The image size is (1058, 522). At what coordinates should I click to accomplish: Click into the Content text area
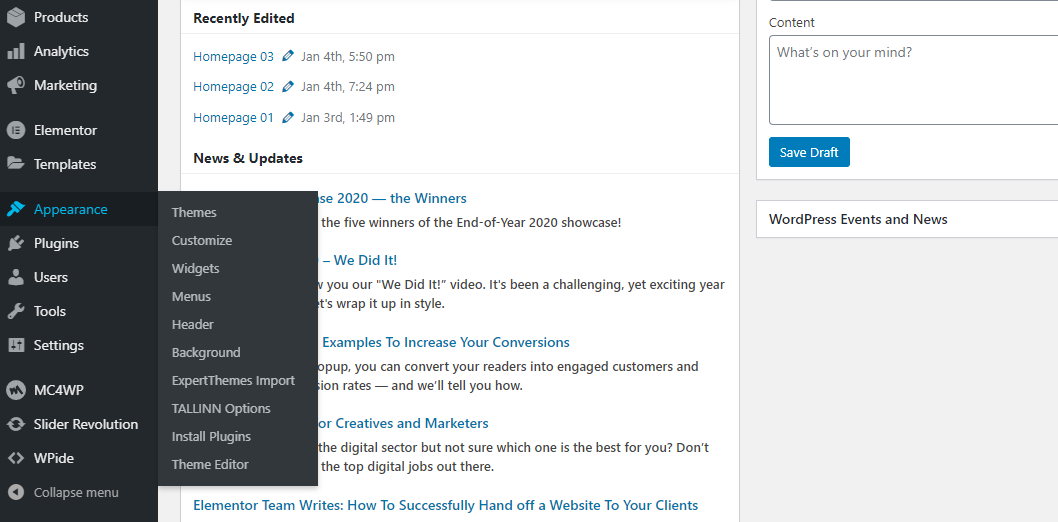pyautogui.click(x=912, y=80)
